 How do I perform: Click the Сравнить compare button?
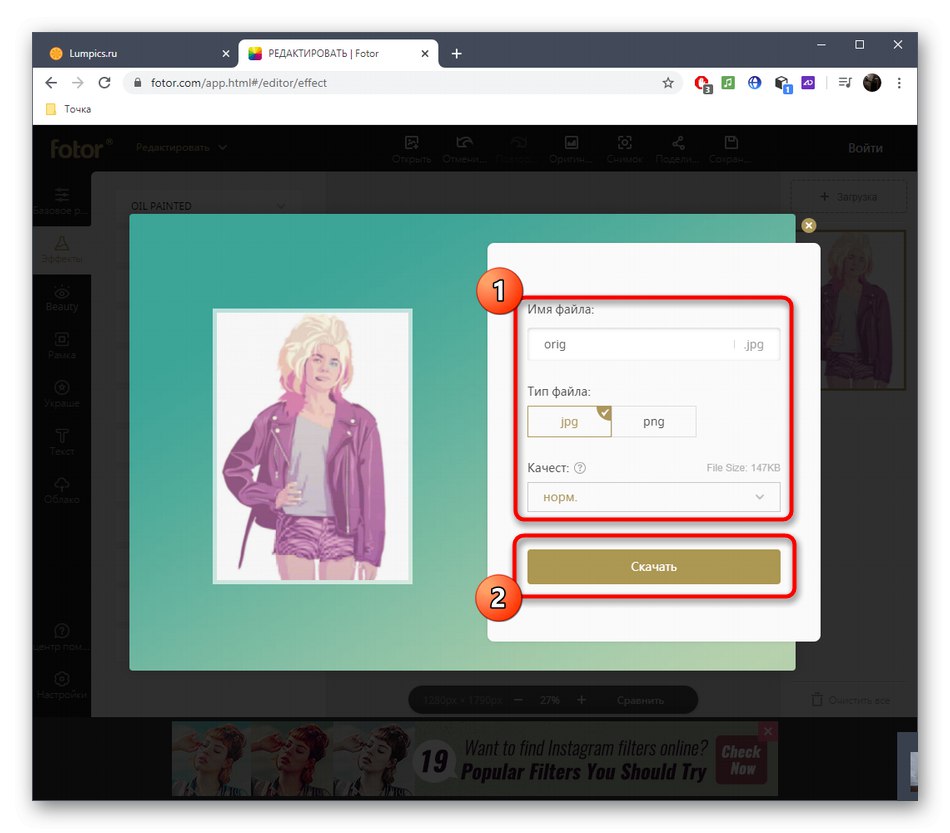(x=640, y=700)
